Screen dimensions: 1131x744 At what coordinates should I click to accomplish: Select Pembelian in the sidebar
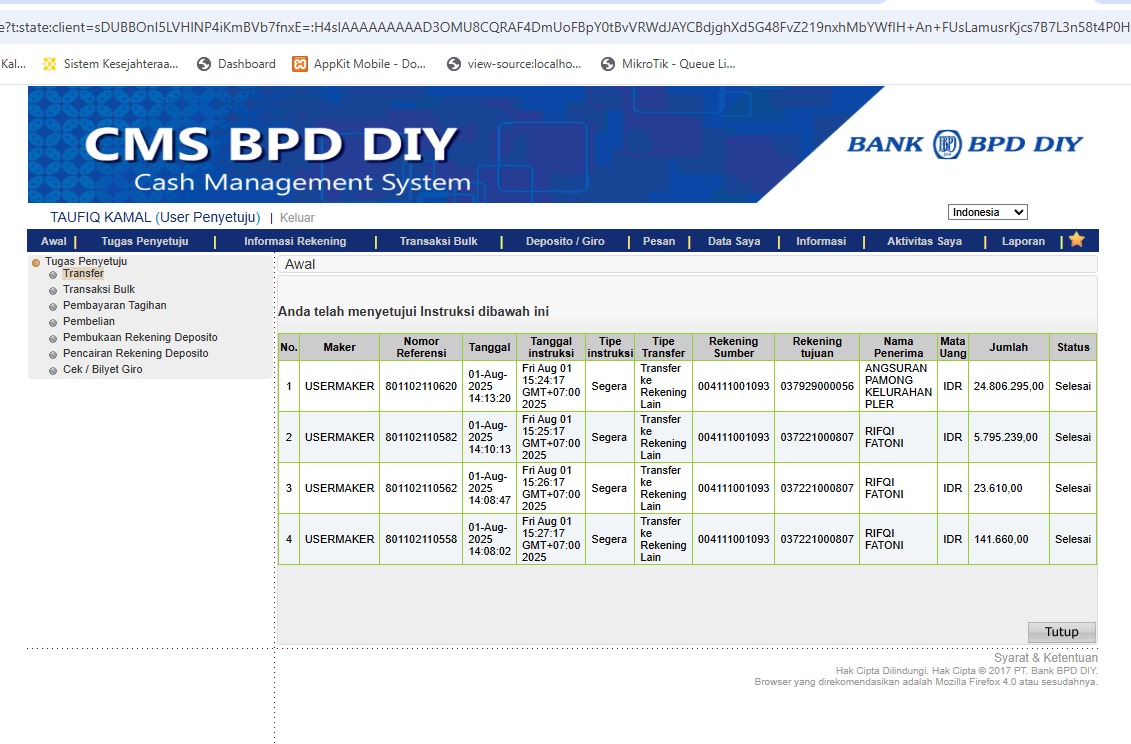(x=89, y=321)
